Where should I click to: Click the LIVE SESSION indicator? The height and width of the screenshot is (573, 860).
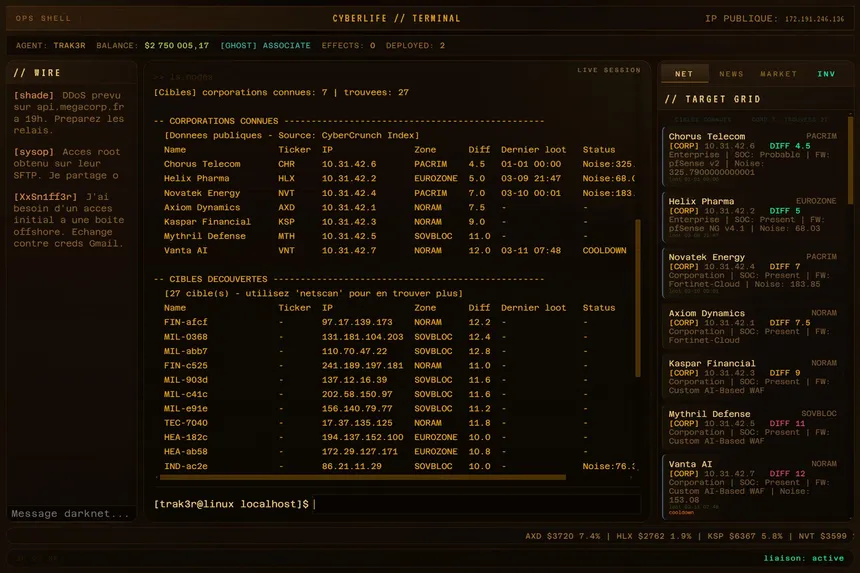click(608, 70)
